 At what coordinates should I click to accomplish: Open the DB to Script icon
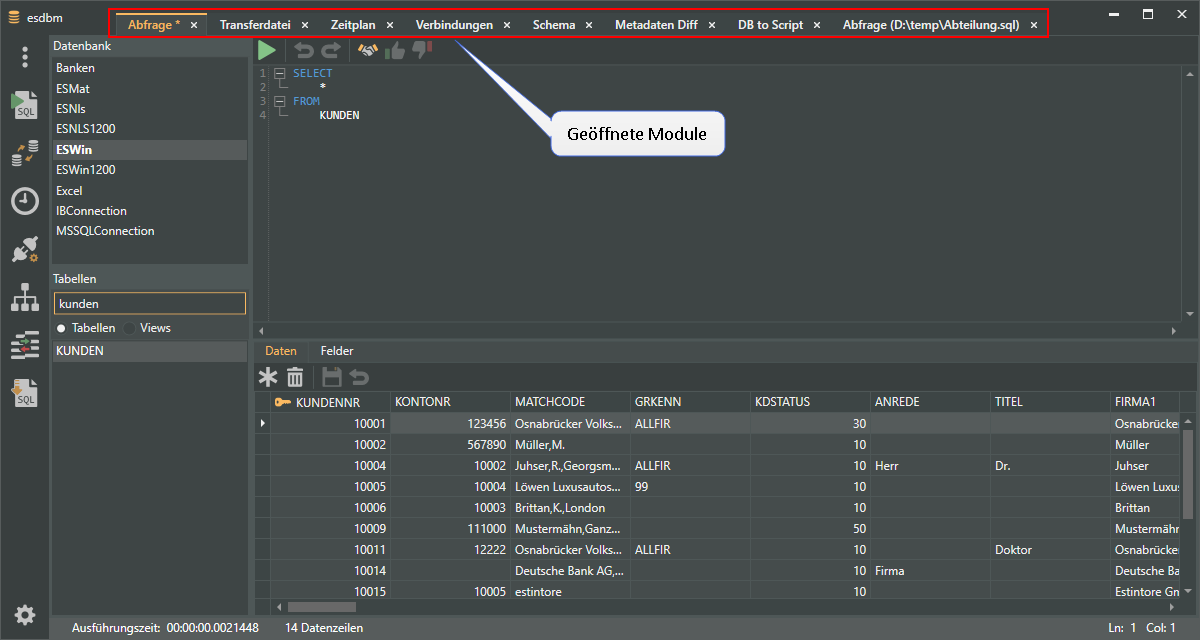25,392
